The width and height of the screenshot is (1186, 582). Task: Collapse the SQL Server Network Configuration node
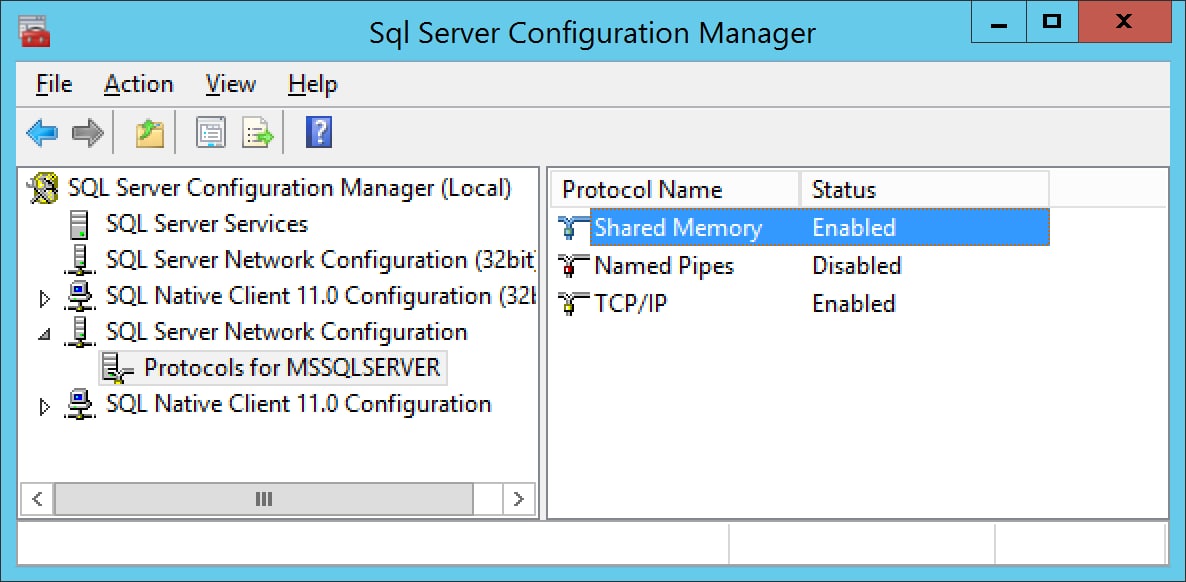tap(45, 334)
